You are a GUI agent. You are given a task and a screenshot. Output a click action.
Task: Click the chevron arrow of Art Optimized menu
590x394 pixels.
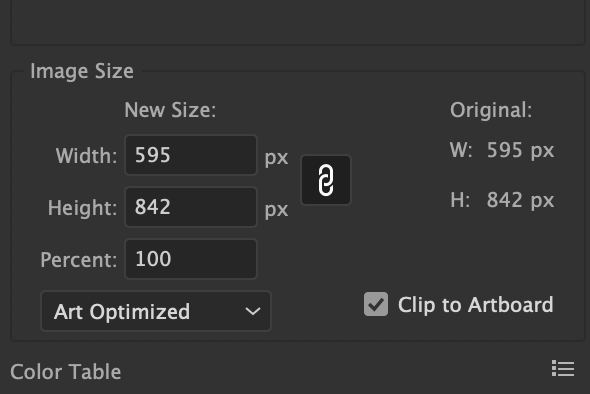tap(252, 312)
